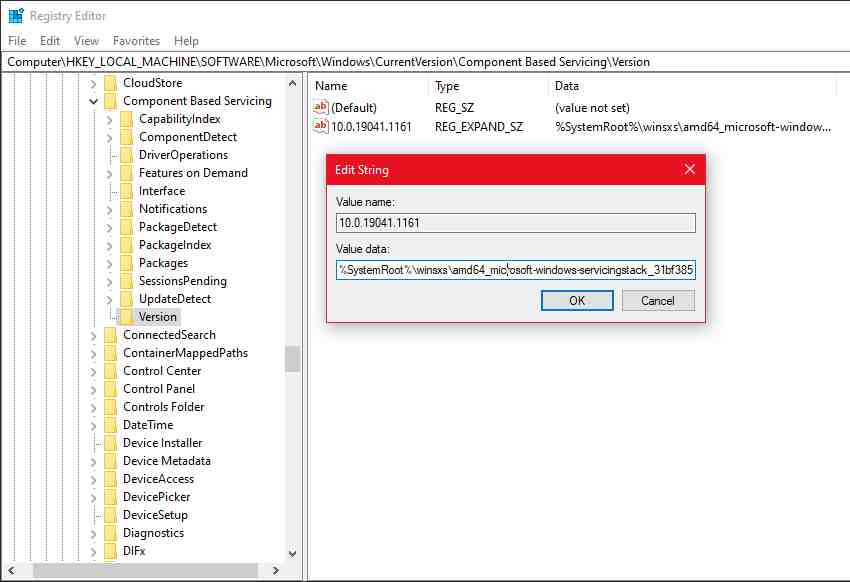Expand the CapabilityIndex key
The width and height of the screenshot is (850, 582).
pos(110,120)
